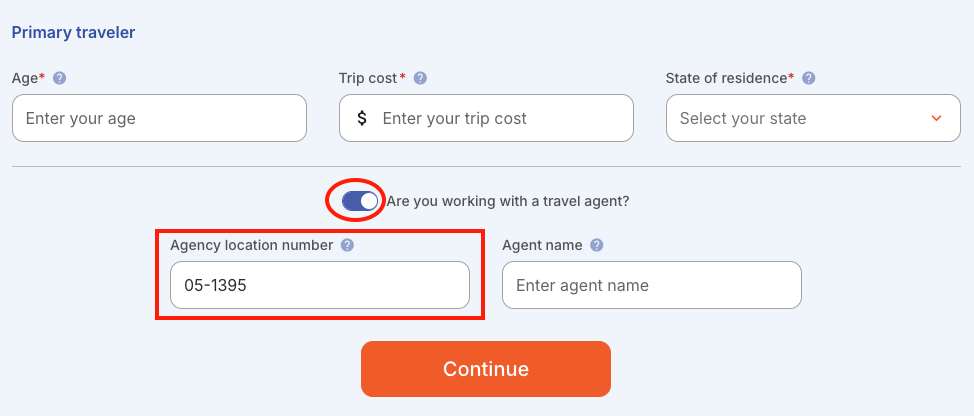974x416 pixels.
Task: Click the orange chevron in state dropdown
Action: pos(937,118)
